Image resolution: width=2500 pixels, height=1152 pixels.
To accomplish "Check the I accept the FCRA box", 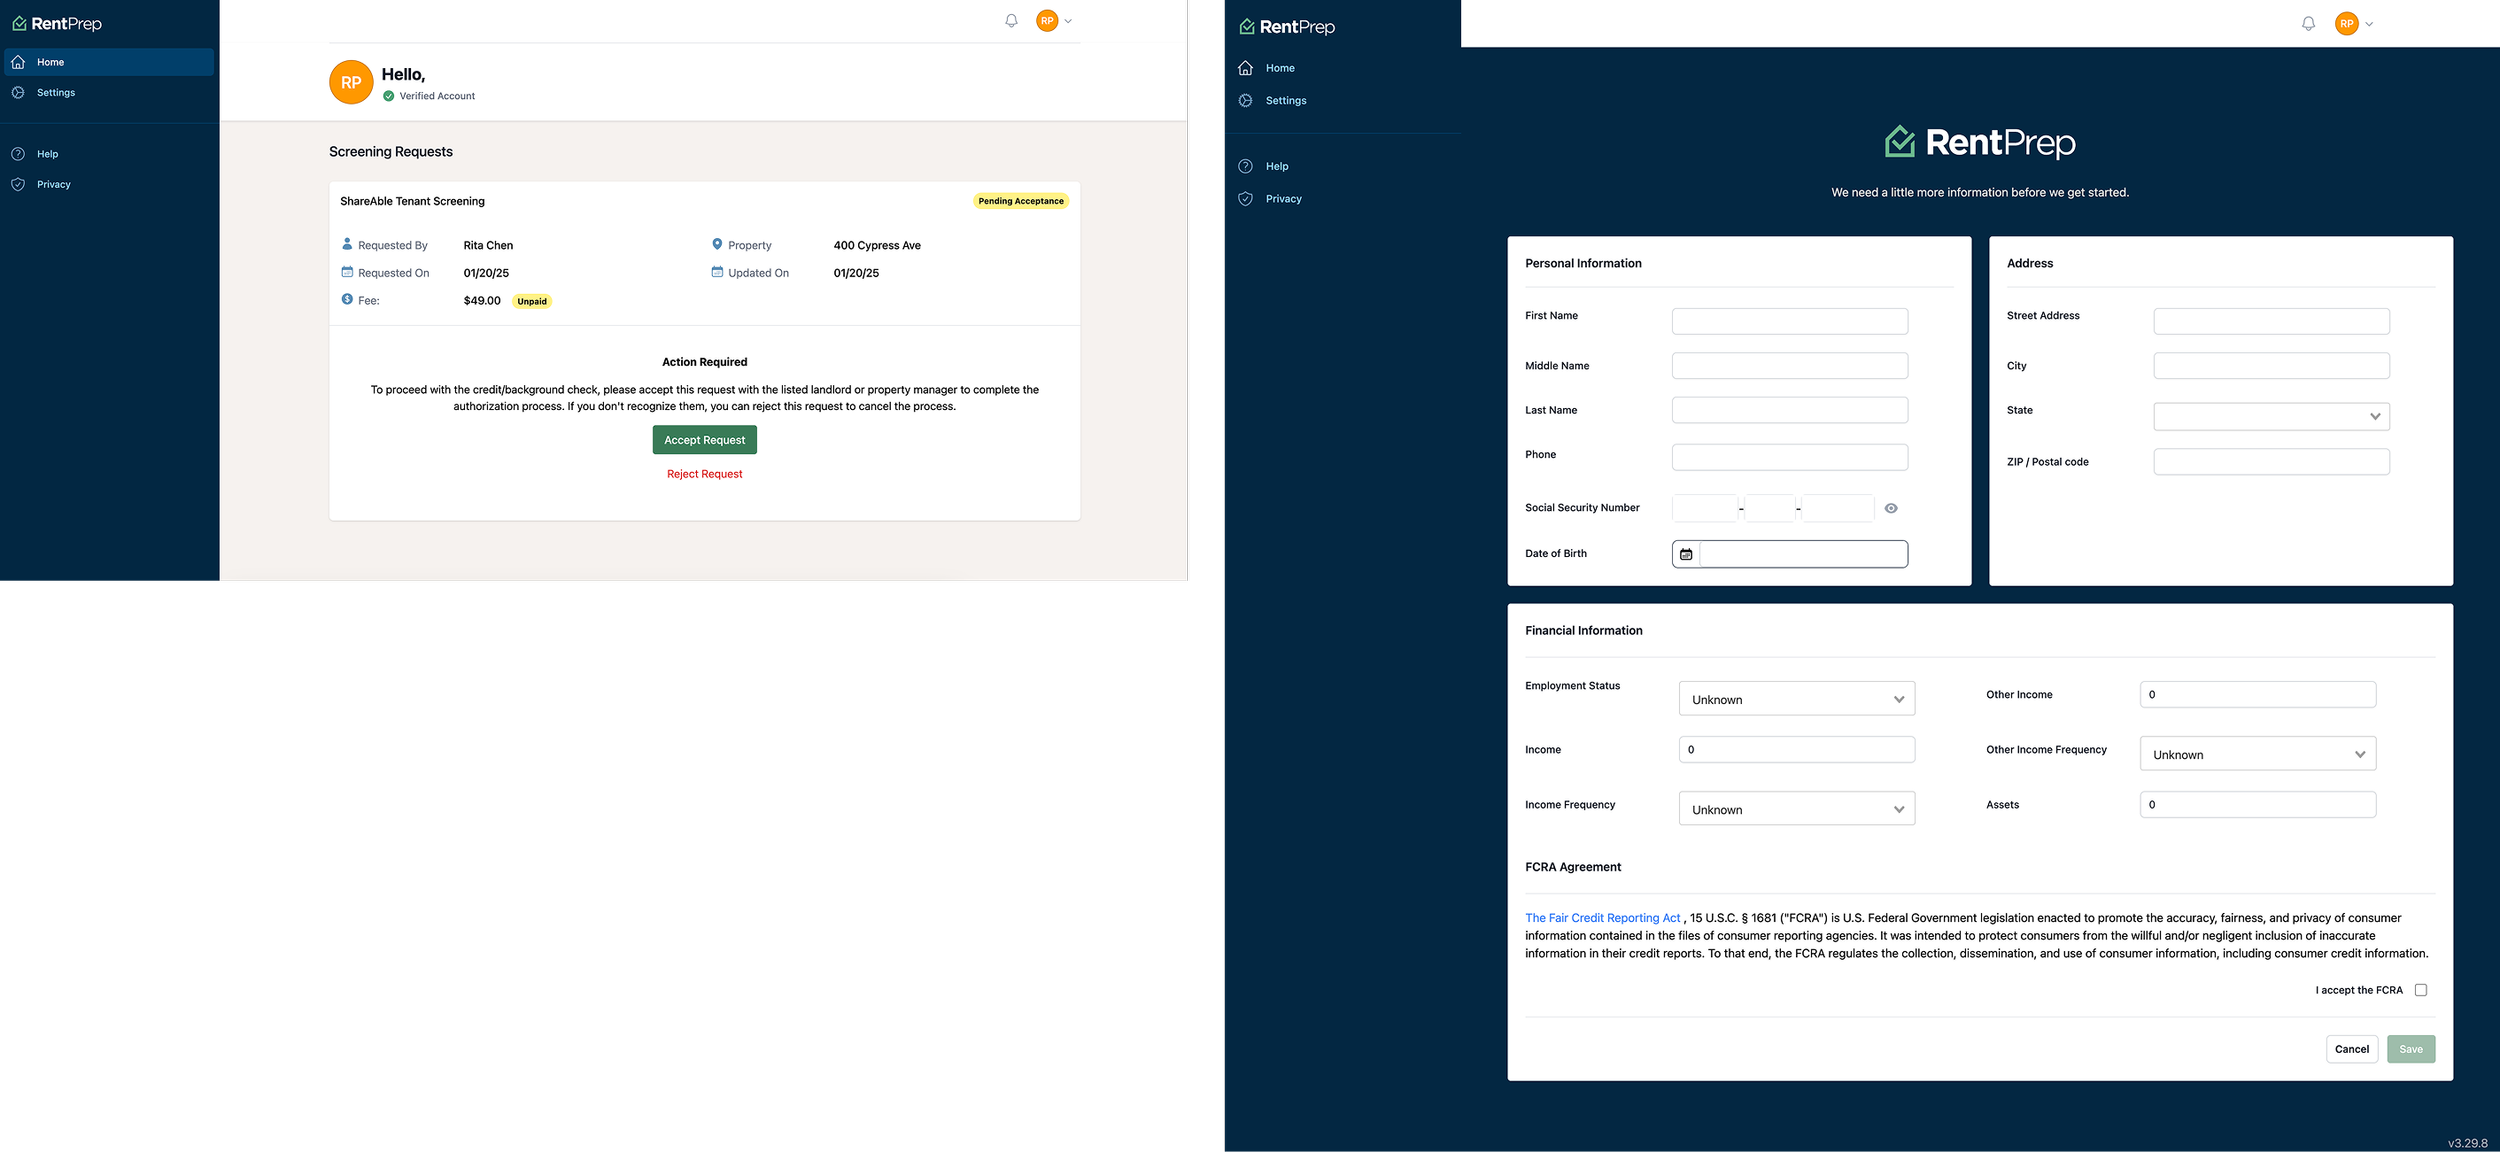I will [x=2420, y=990].
